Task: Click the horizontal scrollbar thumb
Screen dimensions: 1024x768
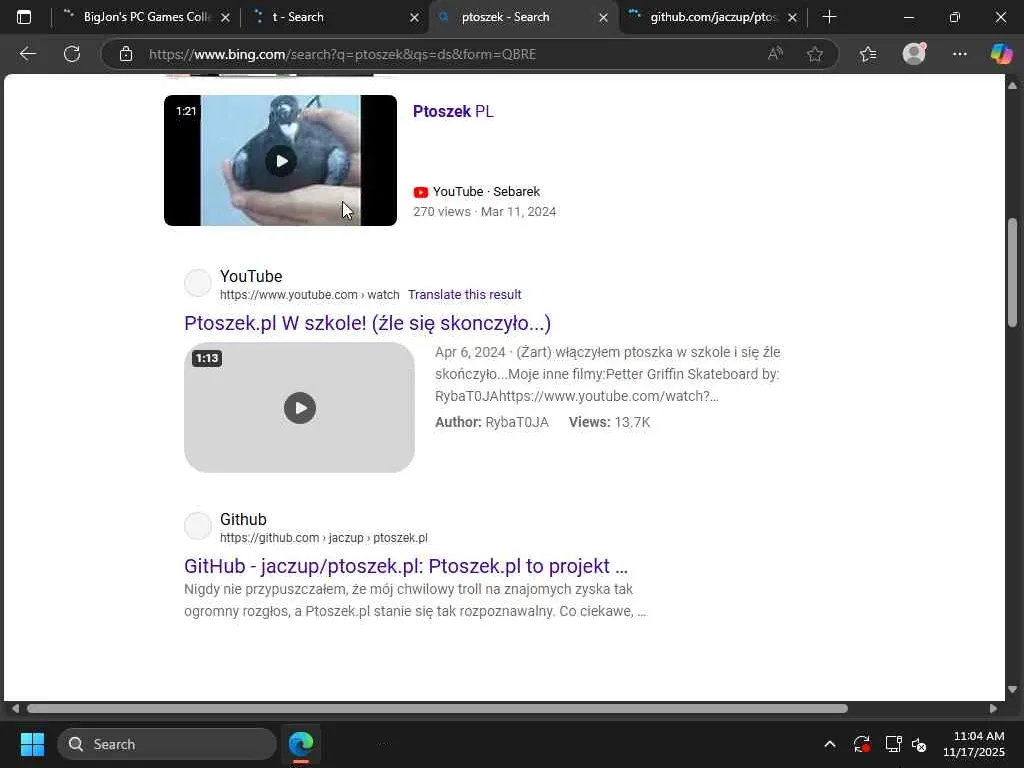Action: [x=437, y=709]
